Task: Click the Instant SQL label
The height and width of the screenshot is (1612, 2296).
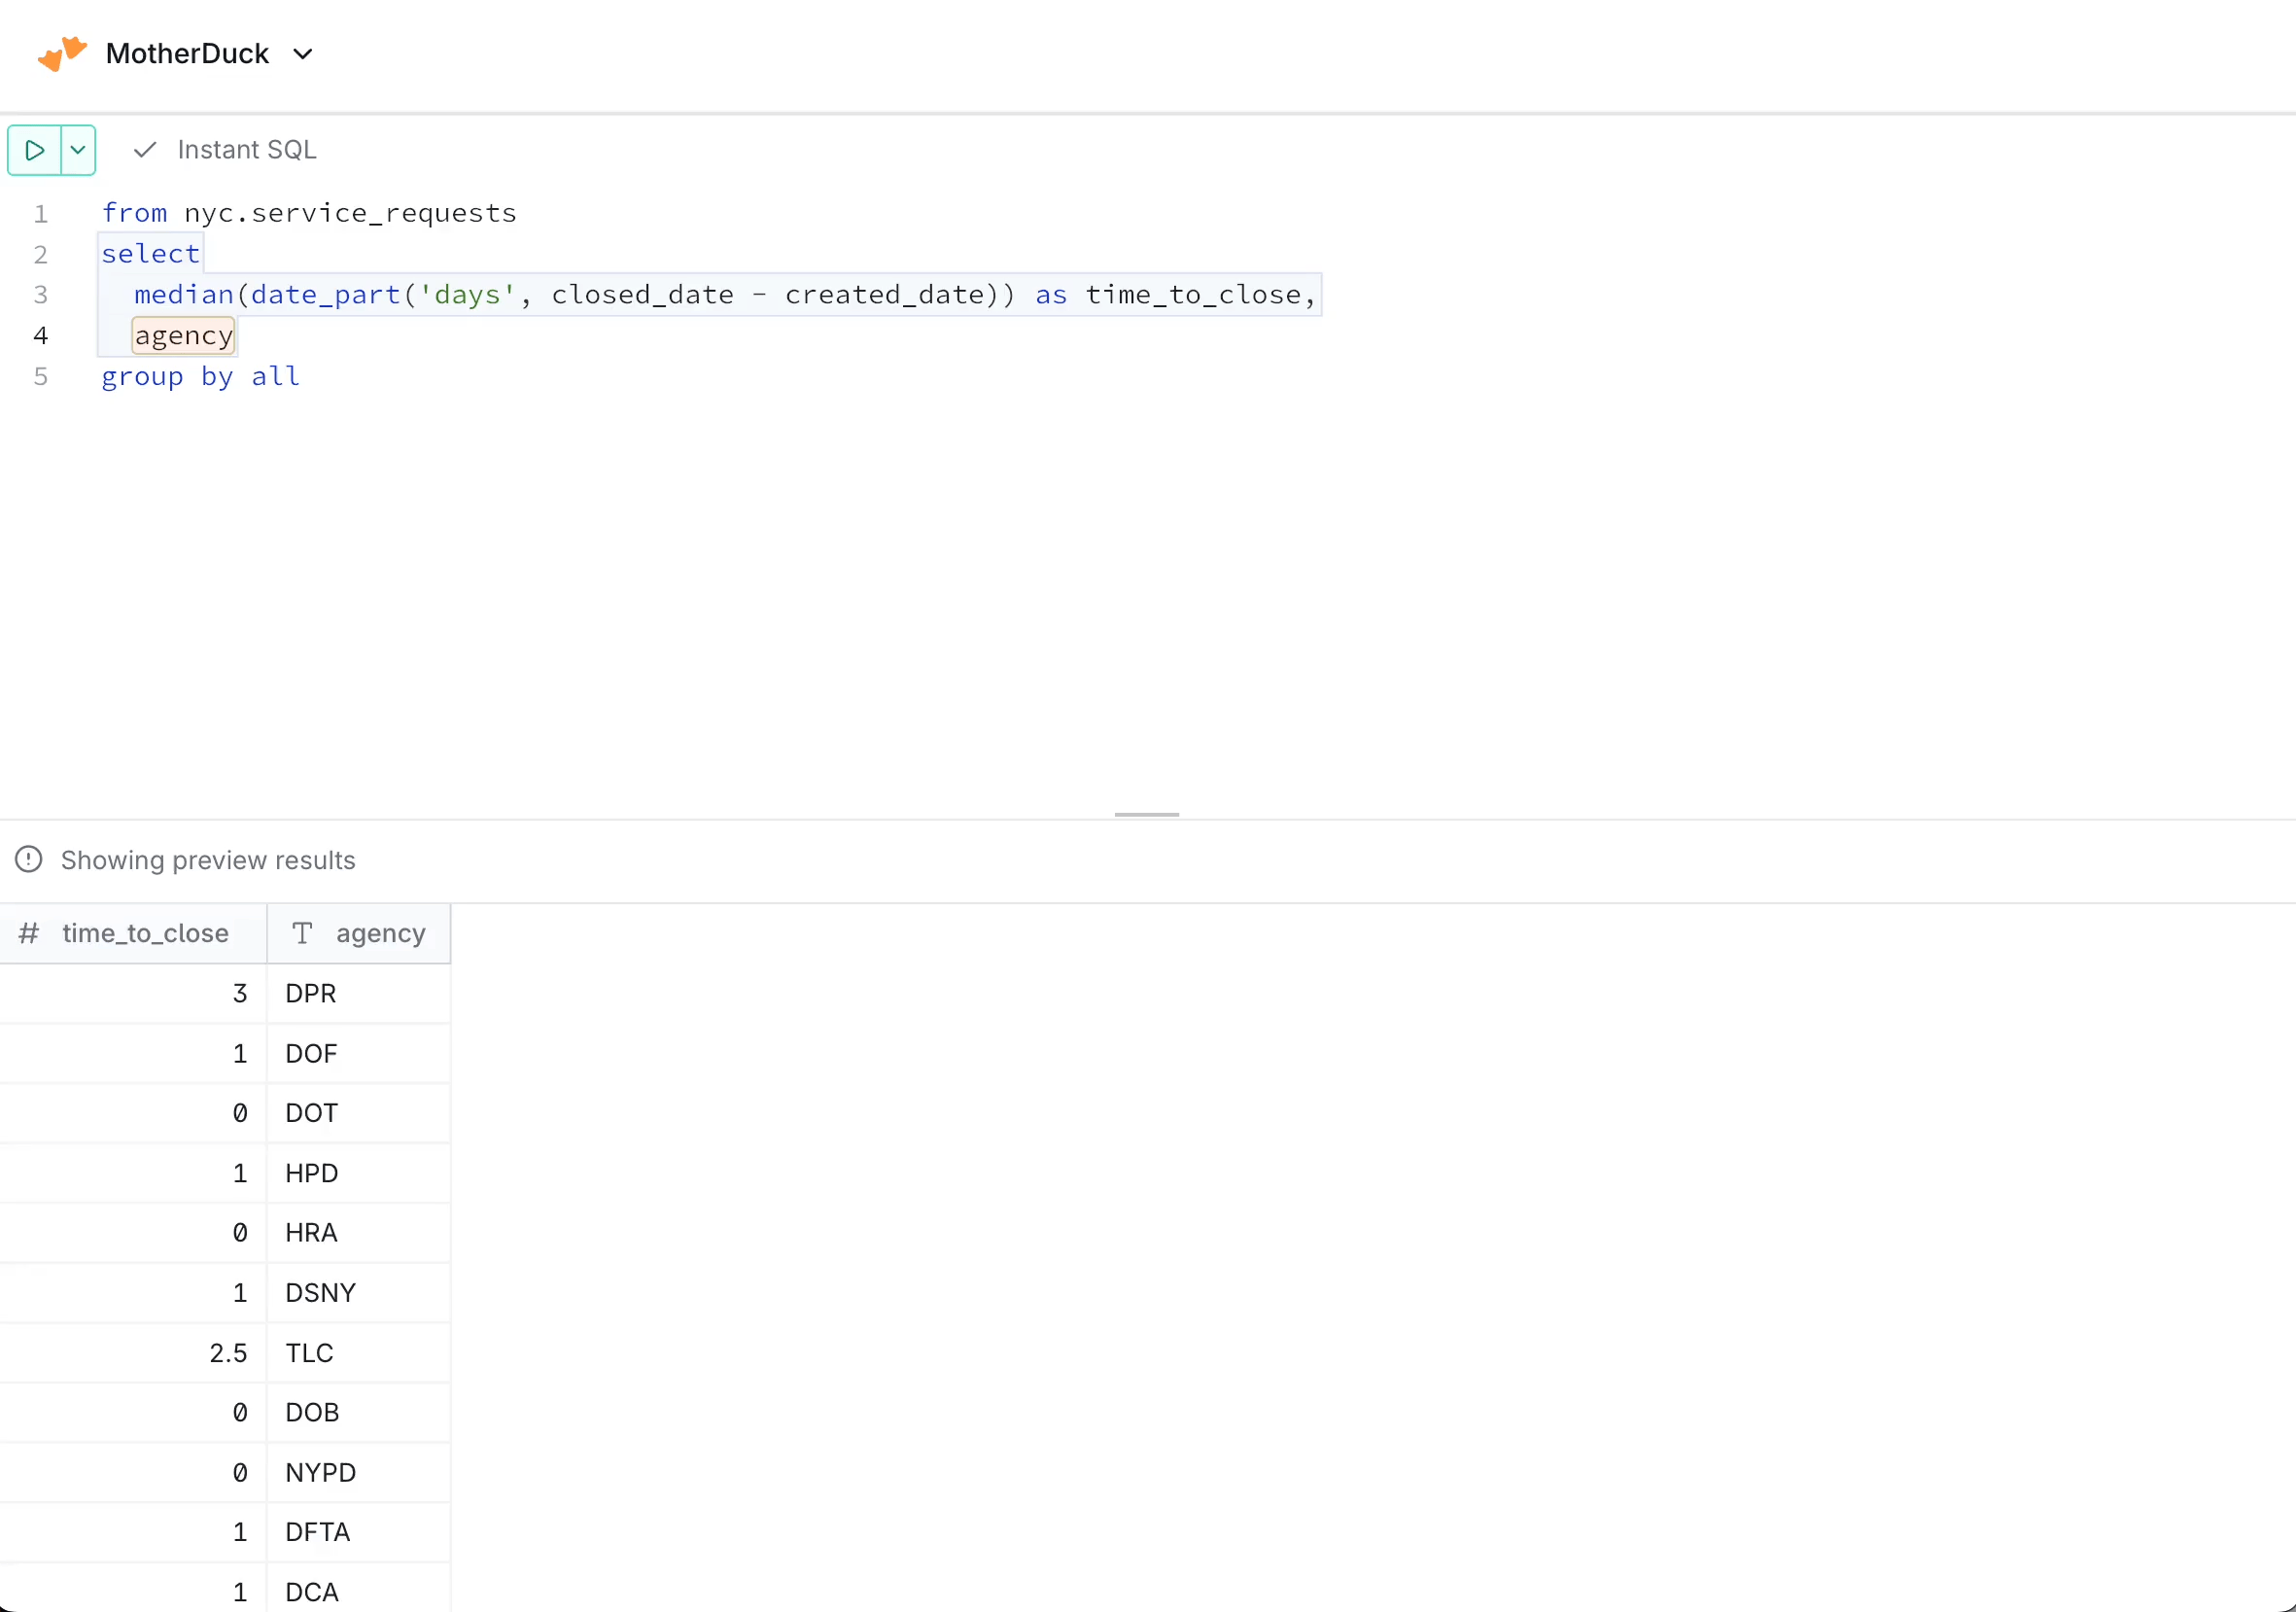Action: [247, 150]
